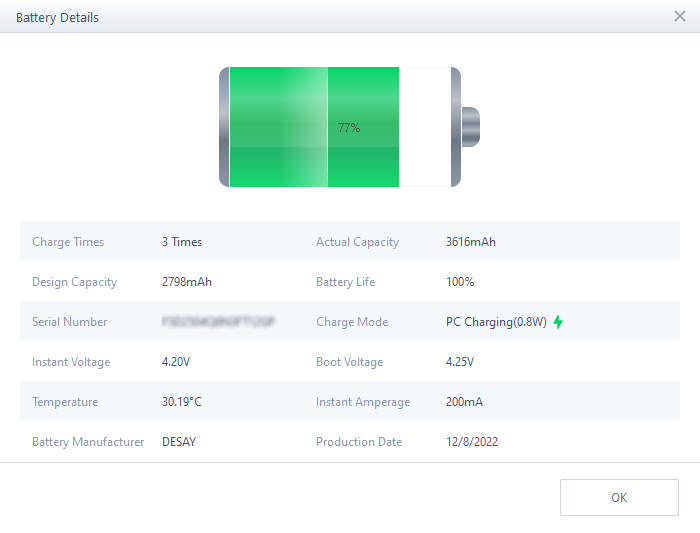Click the Design Capacity value 2798mAh

point(187,282)
